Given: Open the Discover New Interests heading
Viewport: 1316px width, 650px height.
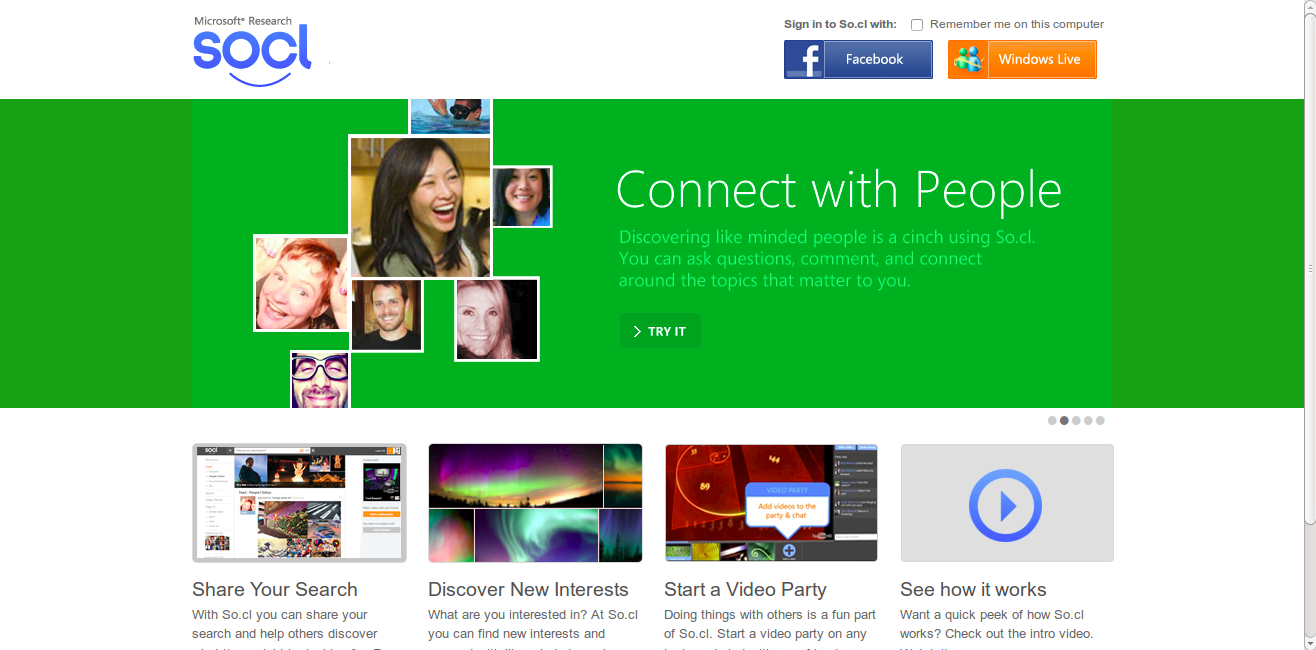Looking at the screenshot, I should point(528,589).
